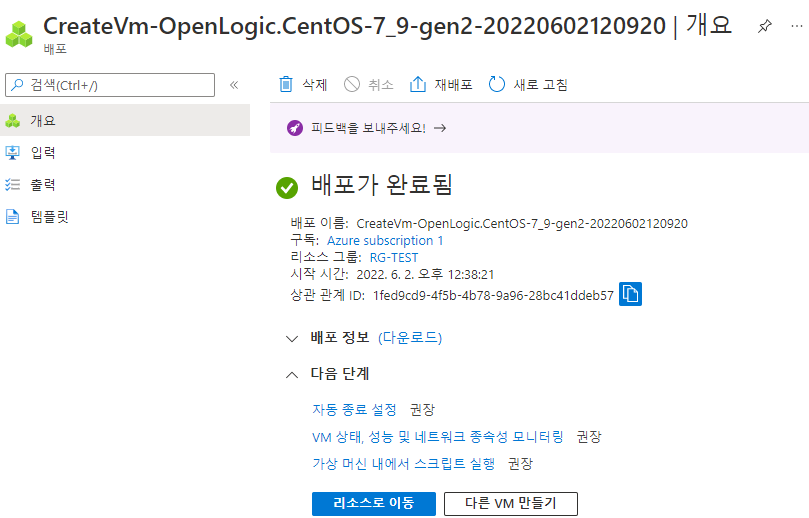Click 취소 toolbar label
809x518 pixels.
pyautogui.click(x=381, y=85)
